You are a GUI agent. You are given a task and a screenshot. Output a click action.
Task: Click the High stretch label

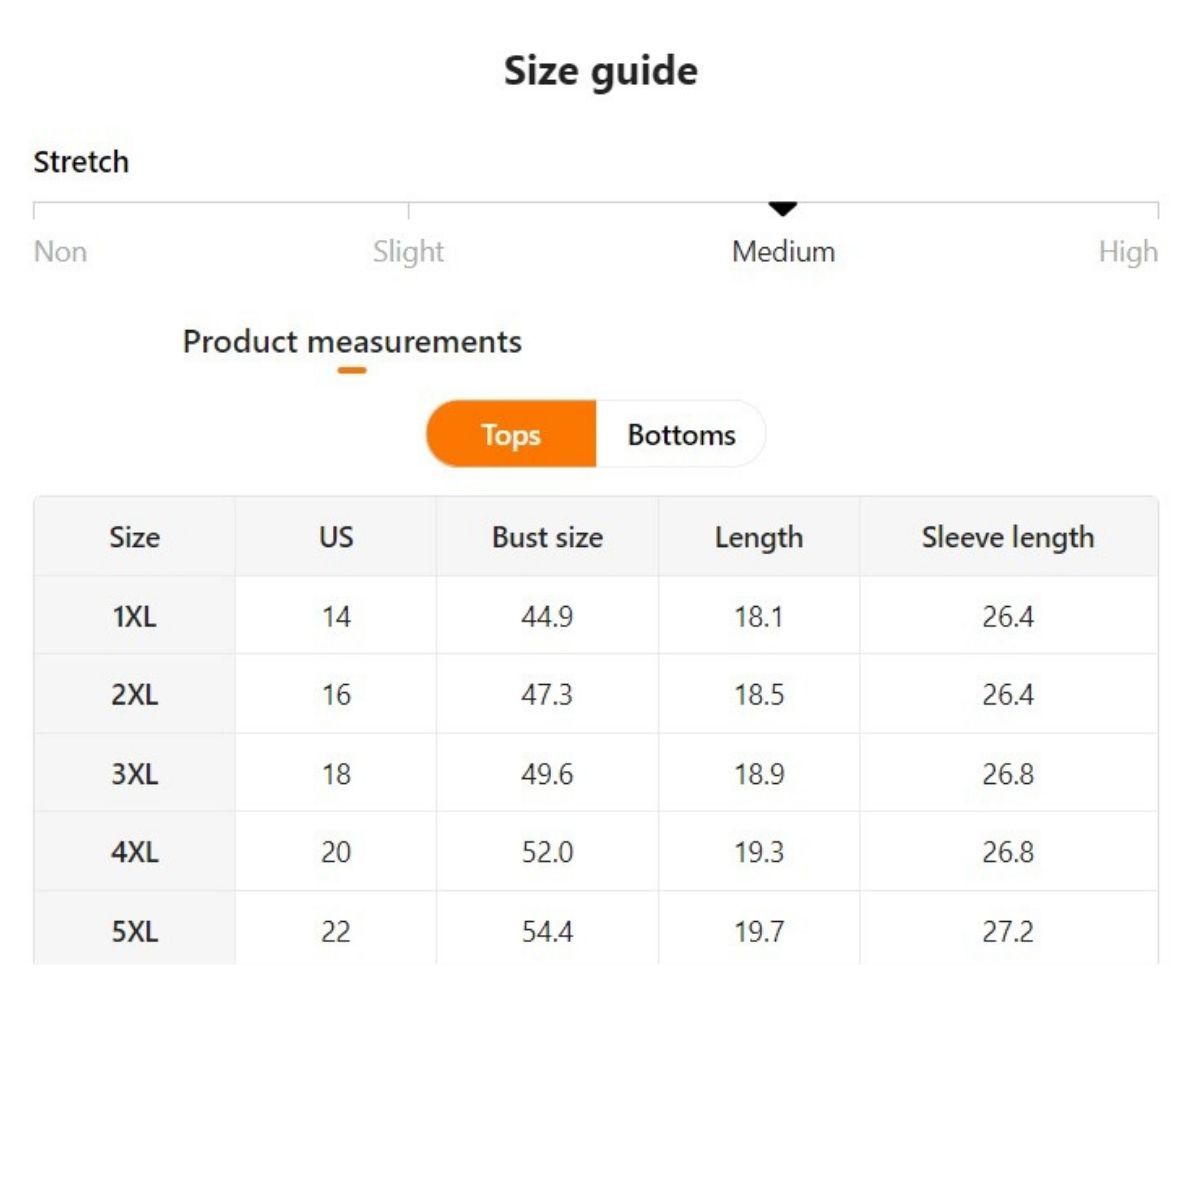click(1127, 251)
